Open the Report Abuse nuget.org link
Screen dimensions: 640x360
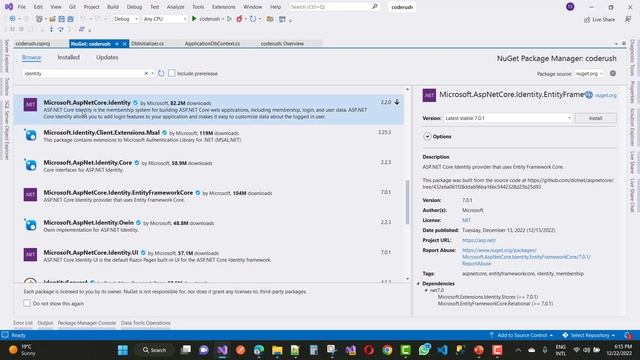pyautogui.click(x=526, y=257)
